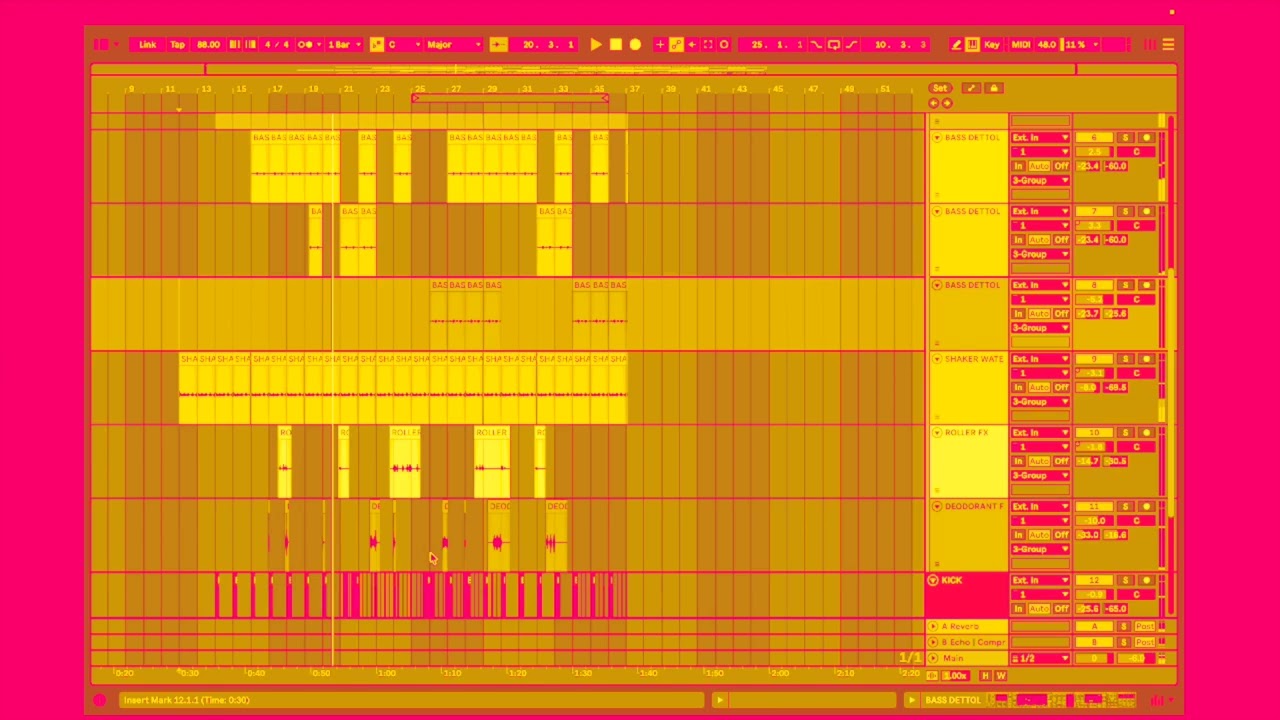The height and width of the screenshot is (720, 1280).
Task: Solo the DEODORANT F track
Action: [1125, 507]
